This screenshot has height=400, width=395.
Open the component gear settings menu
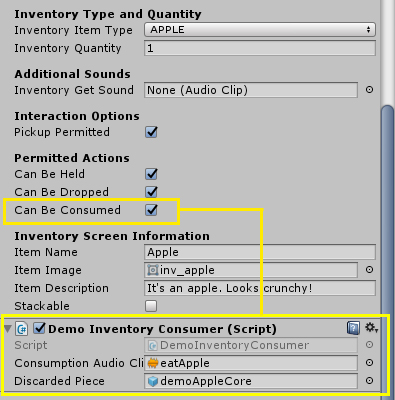[371, 328]
